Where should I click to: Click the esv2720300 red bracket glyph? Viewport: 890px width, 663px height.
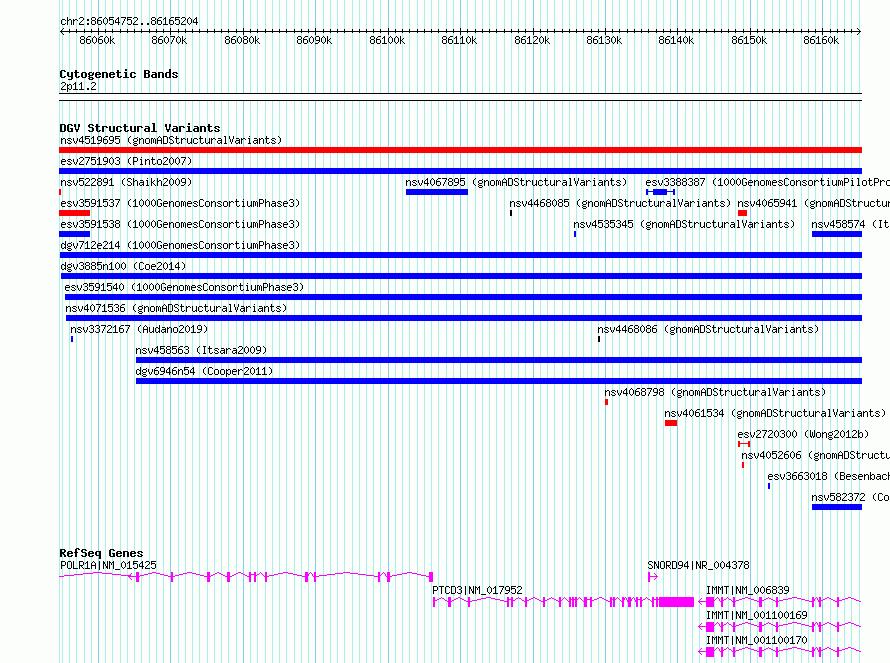click(x=744, y=444)
